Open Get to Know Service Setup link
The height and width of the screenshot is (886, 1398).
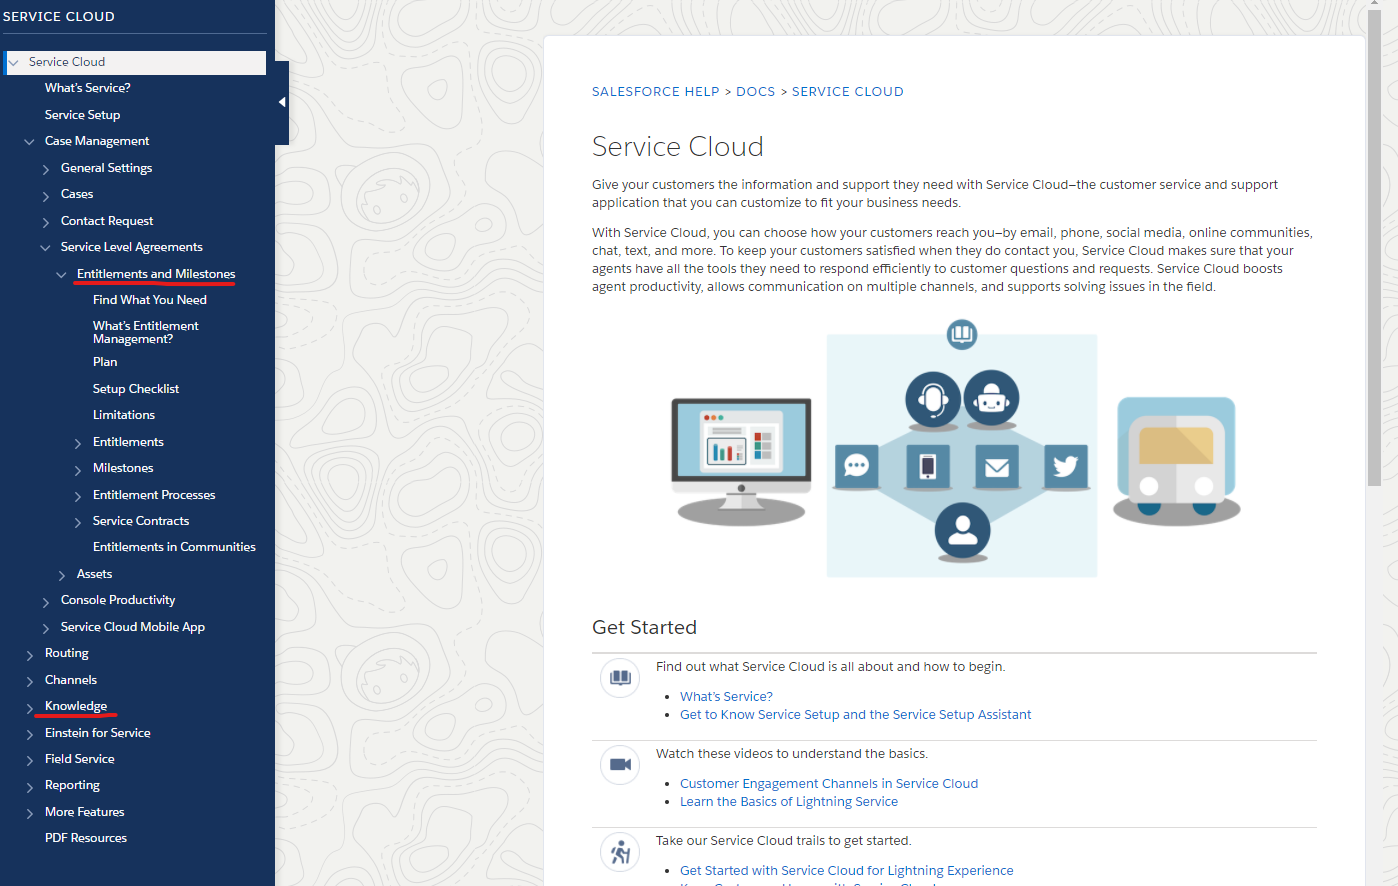(855, 715)
